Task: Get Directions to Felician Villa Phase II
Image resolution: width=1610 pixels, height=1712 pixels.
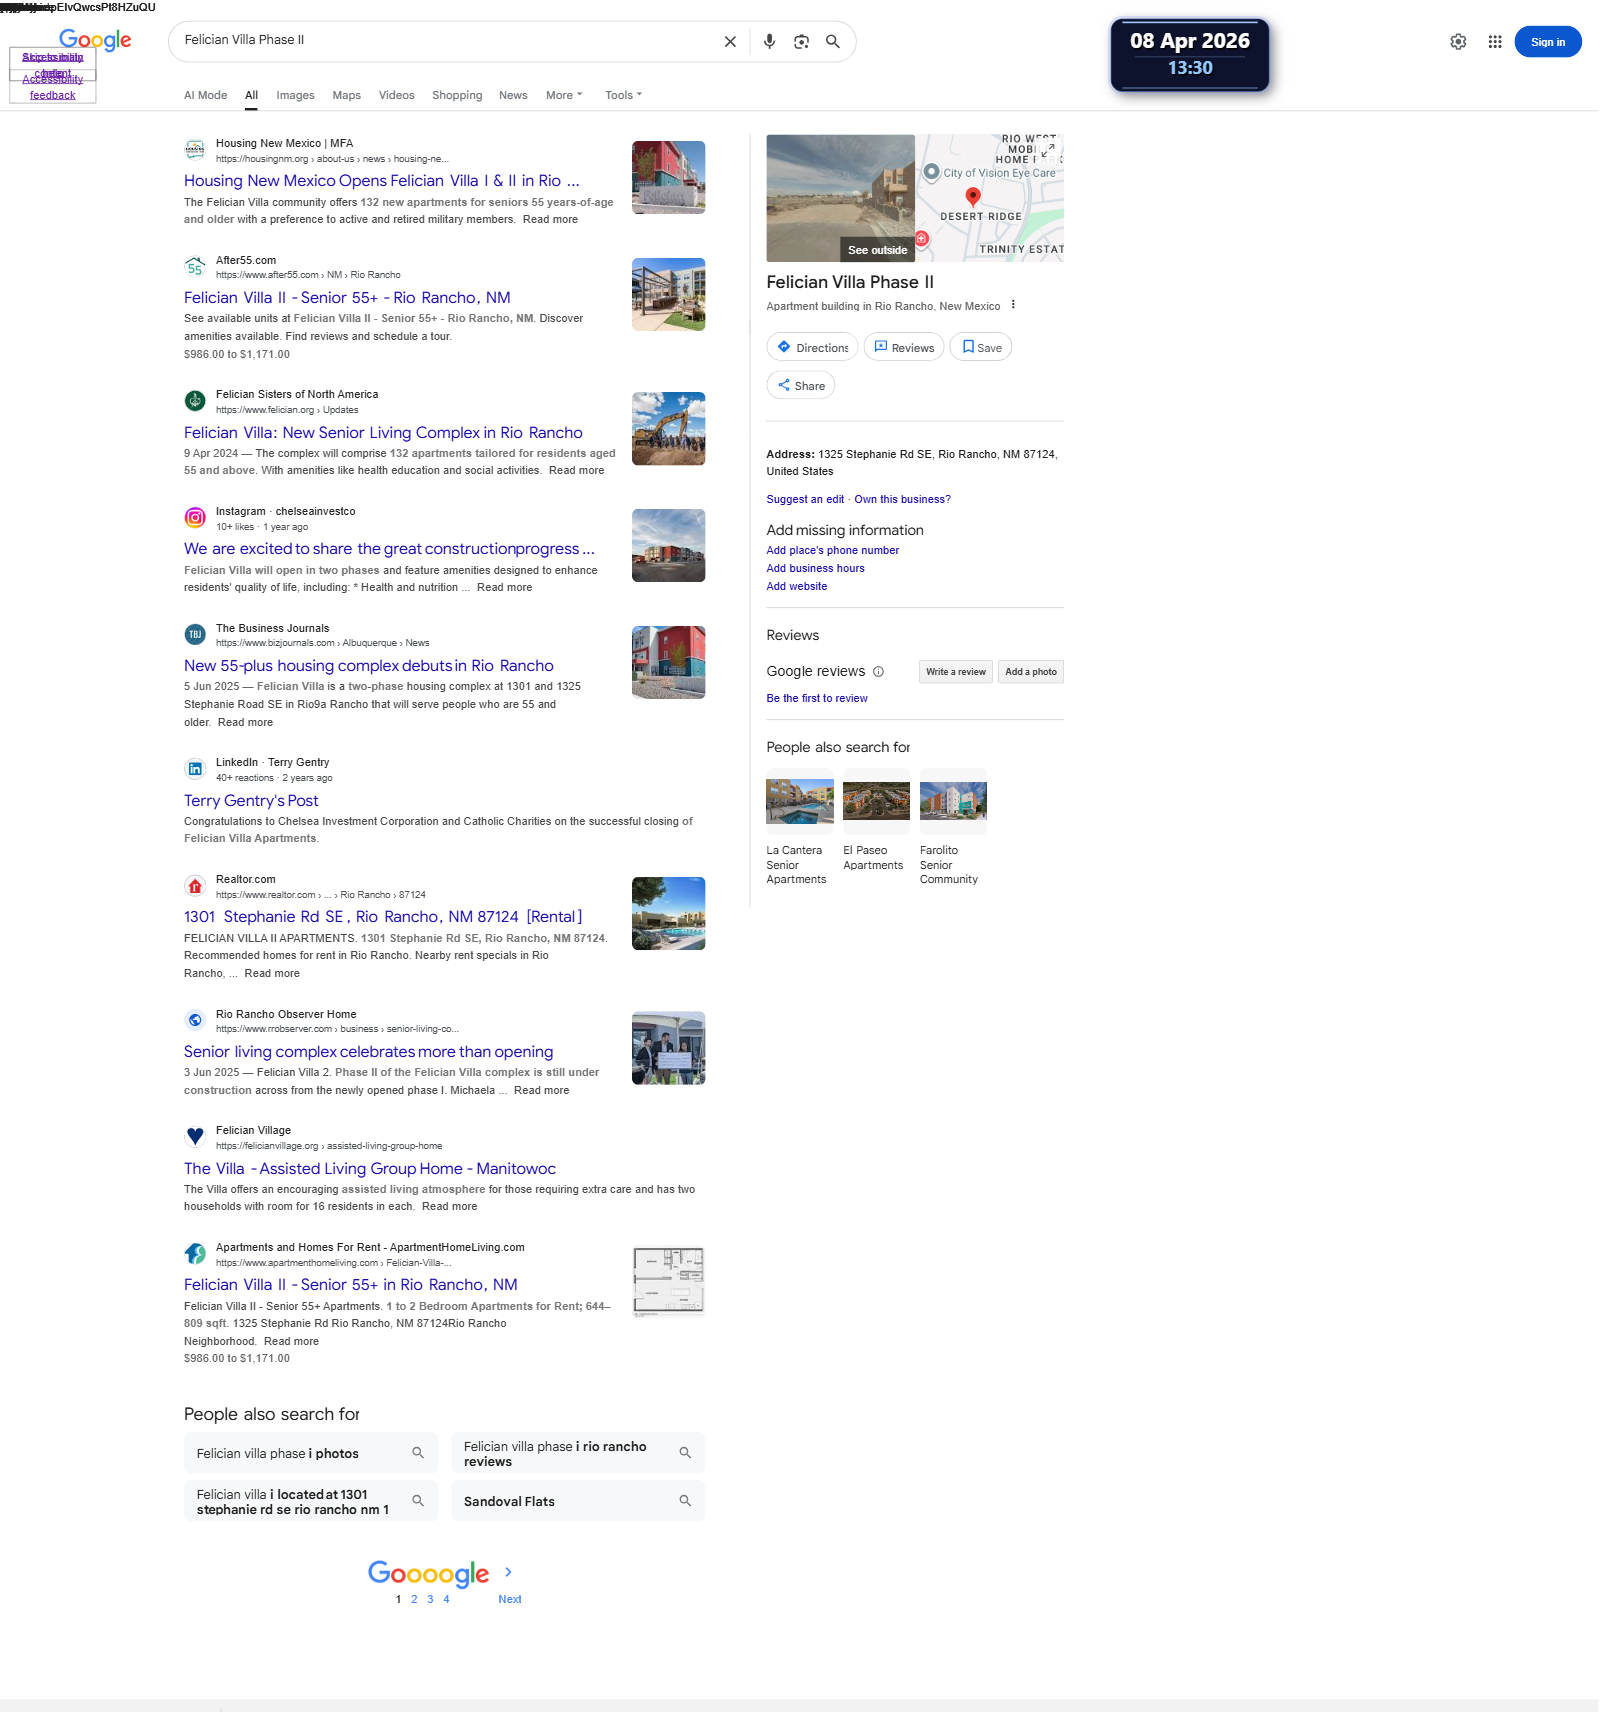Action: [812, 347]
